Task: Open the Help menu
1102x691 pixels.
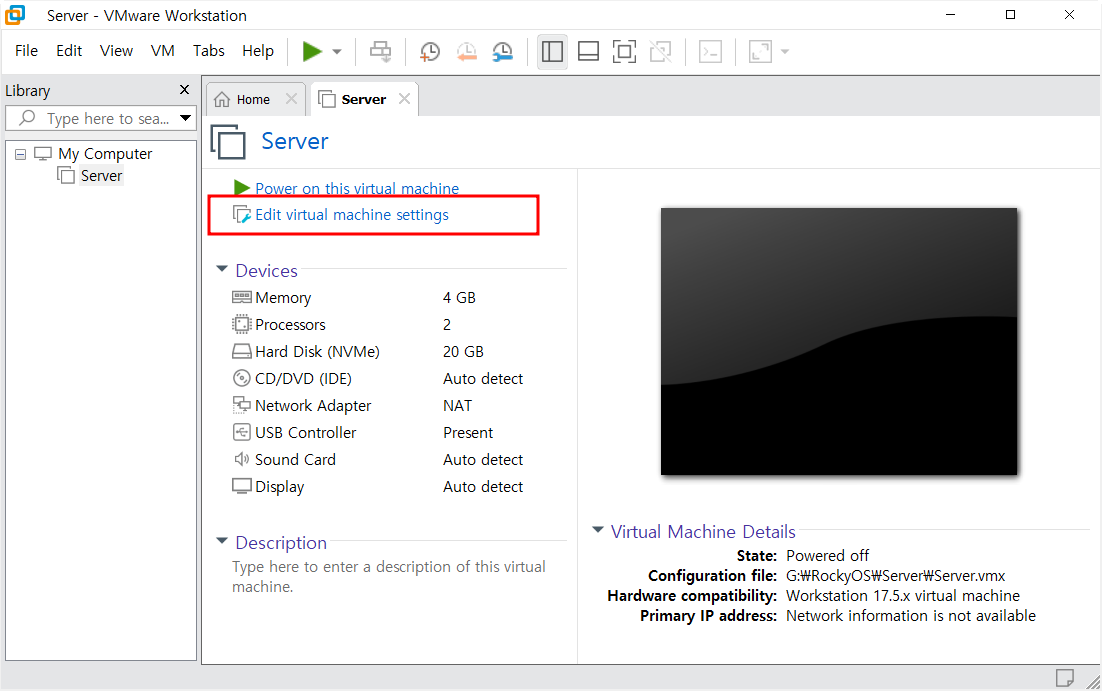Action: coord(258,51)
